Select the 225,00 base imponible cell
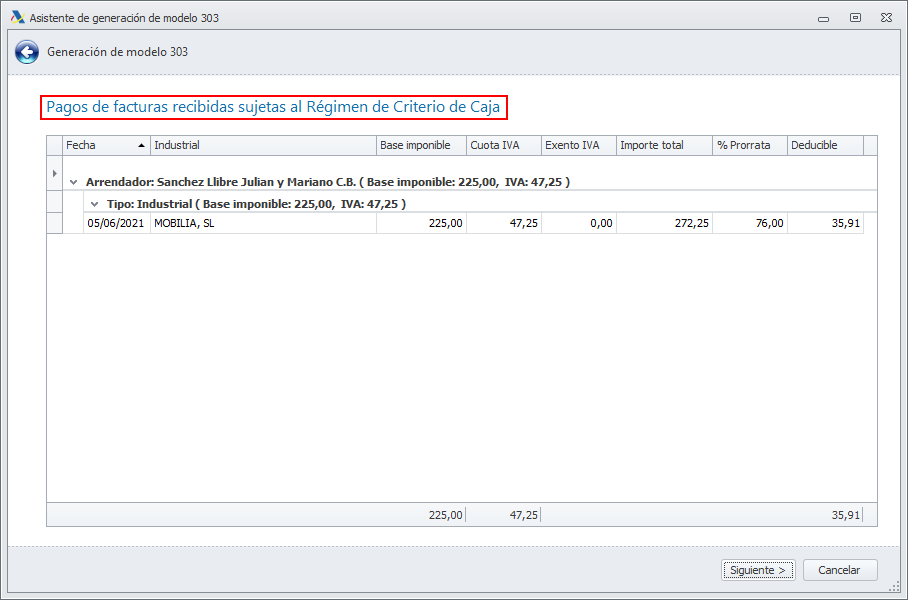The width and height of the screenshot is (908, 600). [x=422, y=223]
